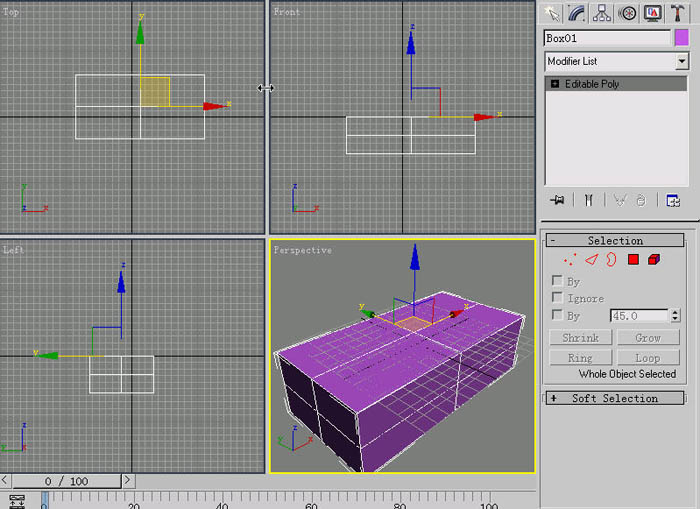This screenshot has width=700, height=509.
Task: Click the Open Mini Curve Editor icon
Action: [17, 501]
